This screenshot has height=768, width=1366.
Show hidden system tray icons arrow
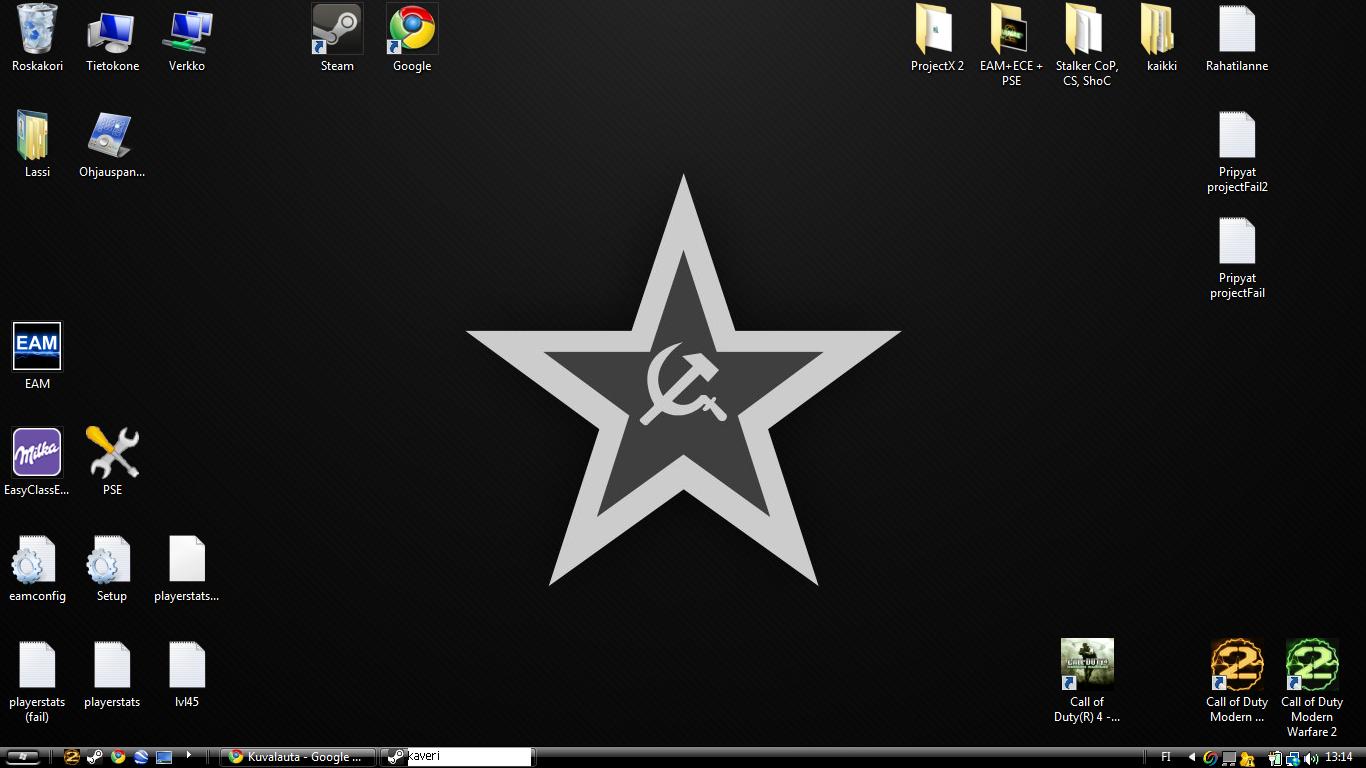[x=1191, y=757]
